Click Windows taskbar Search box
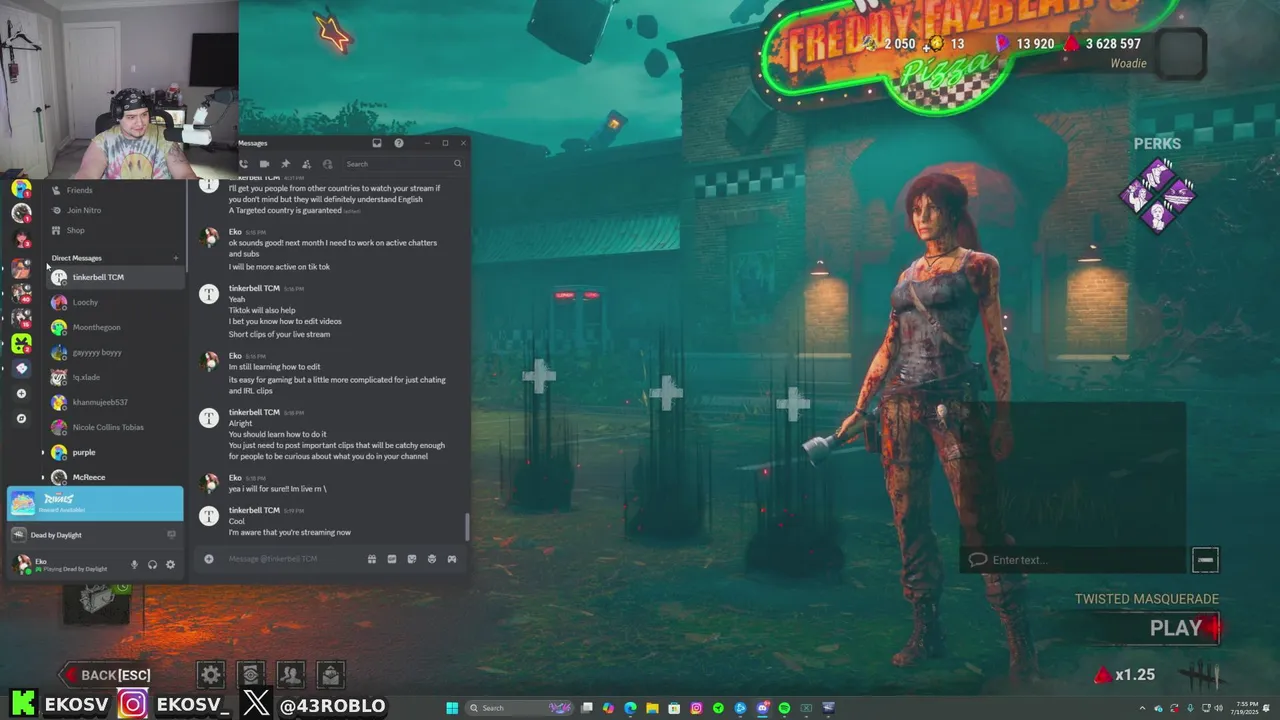 click(x=520, y=708)
